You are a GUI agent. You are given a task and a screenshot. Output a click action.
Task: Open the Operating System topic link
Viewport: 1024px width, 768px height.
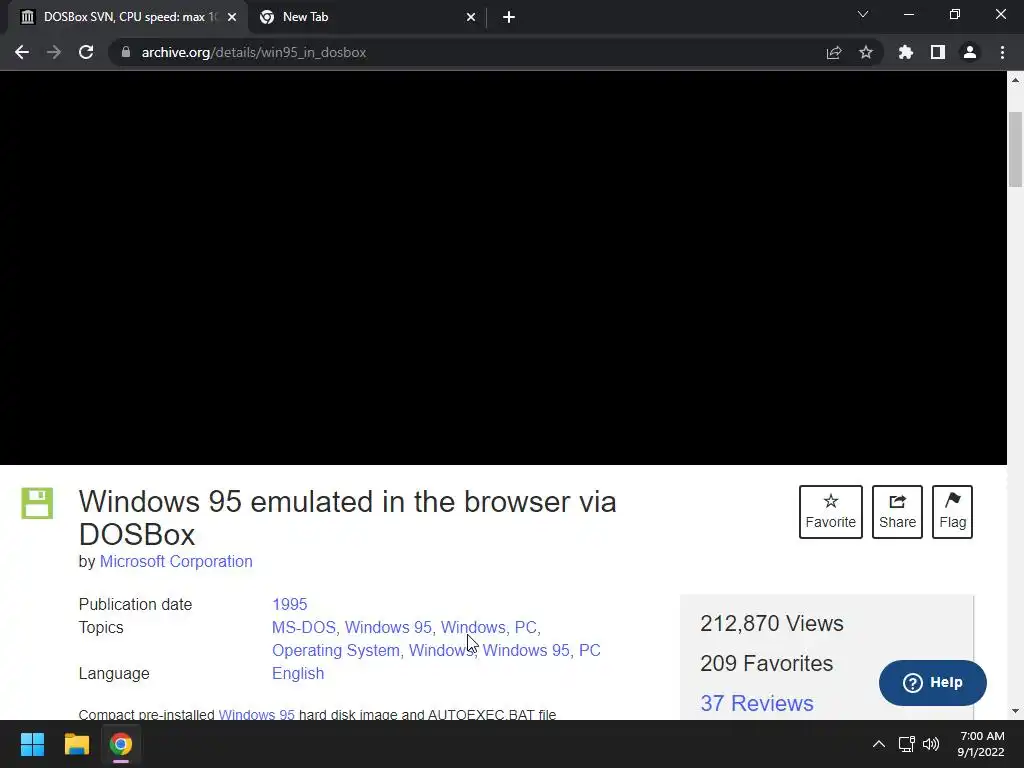click(x=336, y=650)
